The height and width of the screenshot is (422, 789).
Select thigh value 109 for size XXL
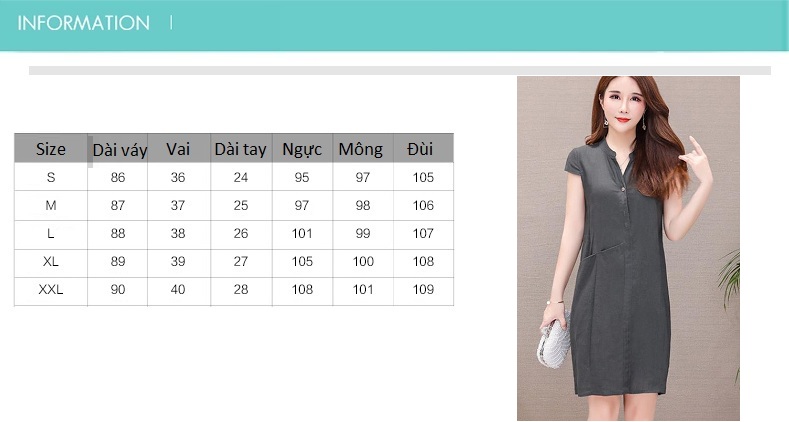(423, 289)
